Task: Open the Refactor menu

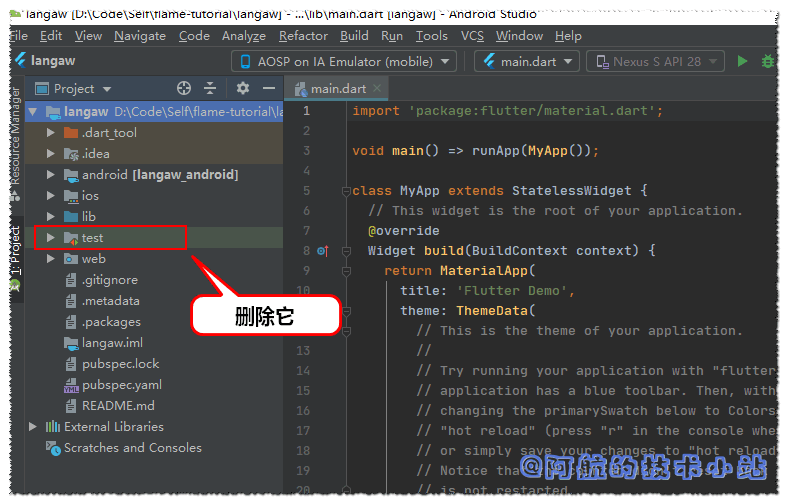Action: pos(303,35)
